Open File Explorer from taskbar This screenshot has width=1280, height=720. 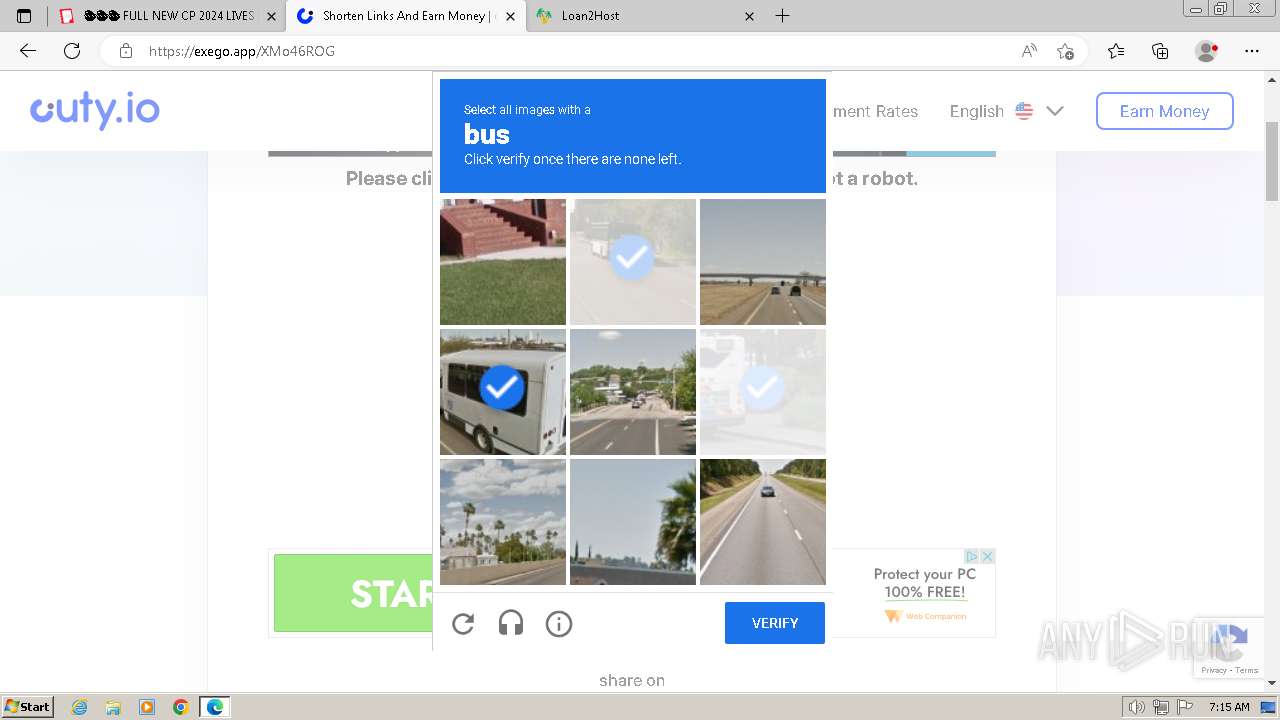(113, 707)
